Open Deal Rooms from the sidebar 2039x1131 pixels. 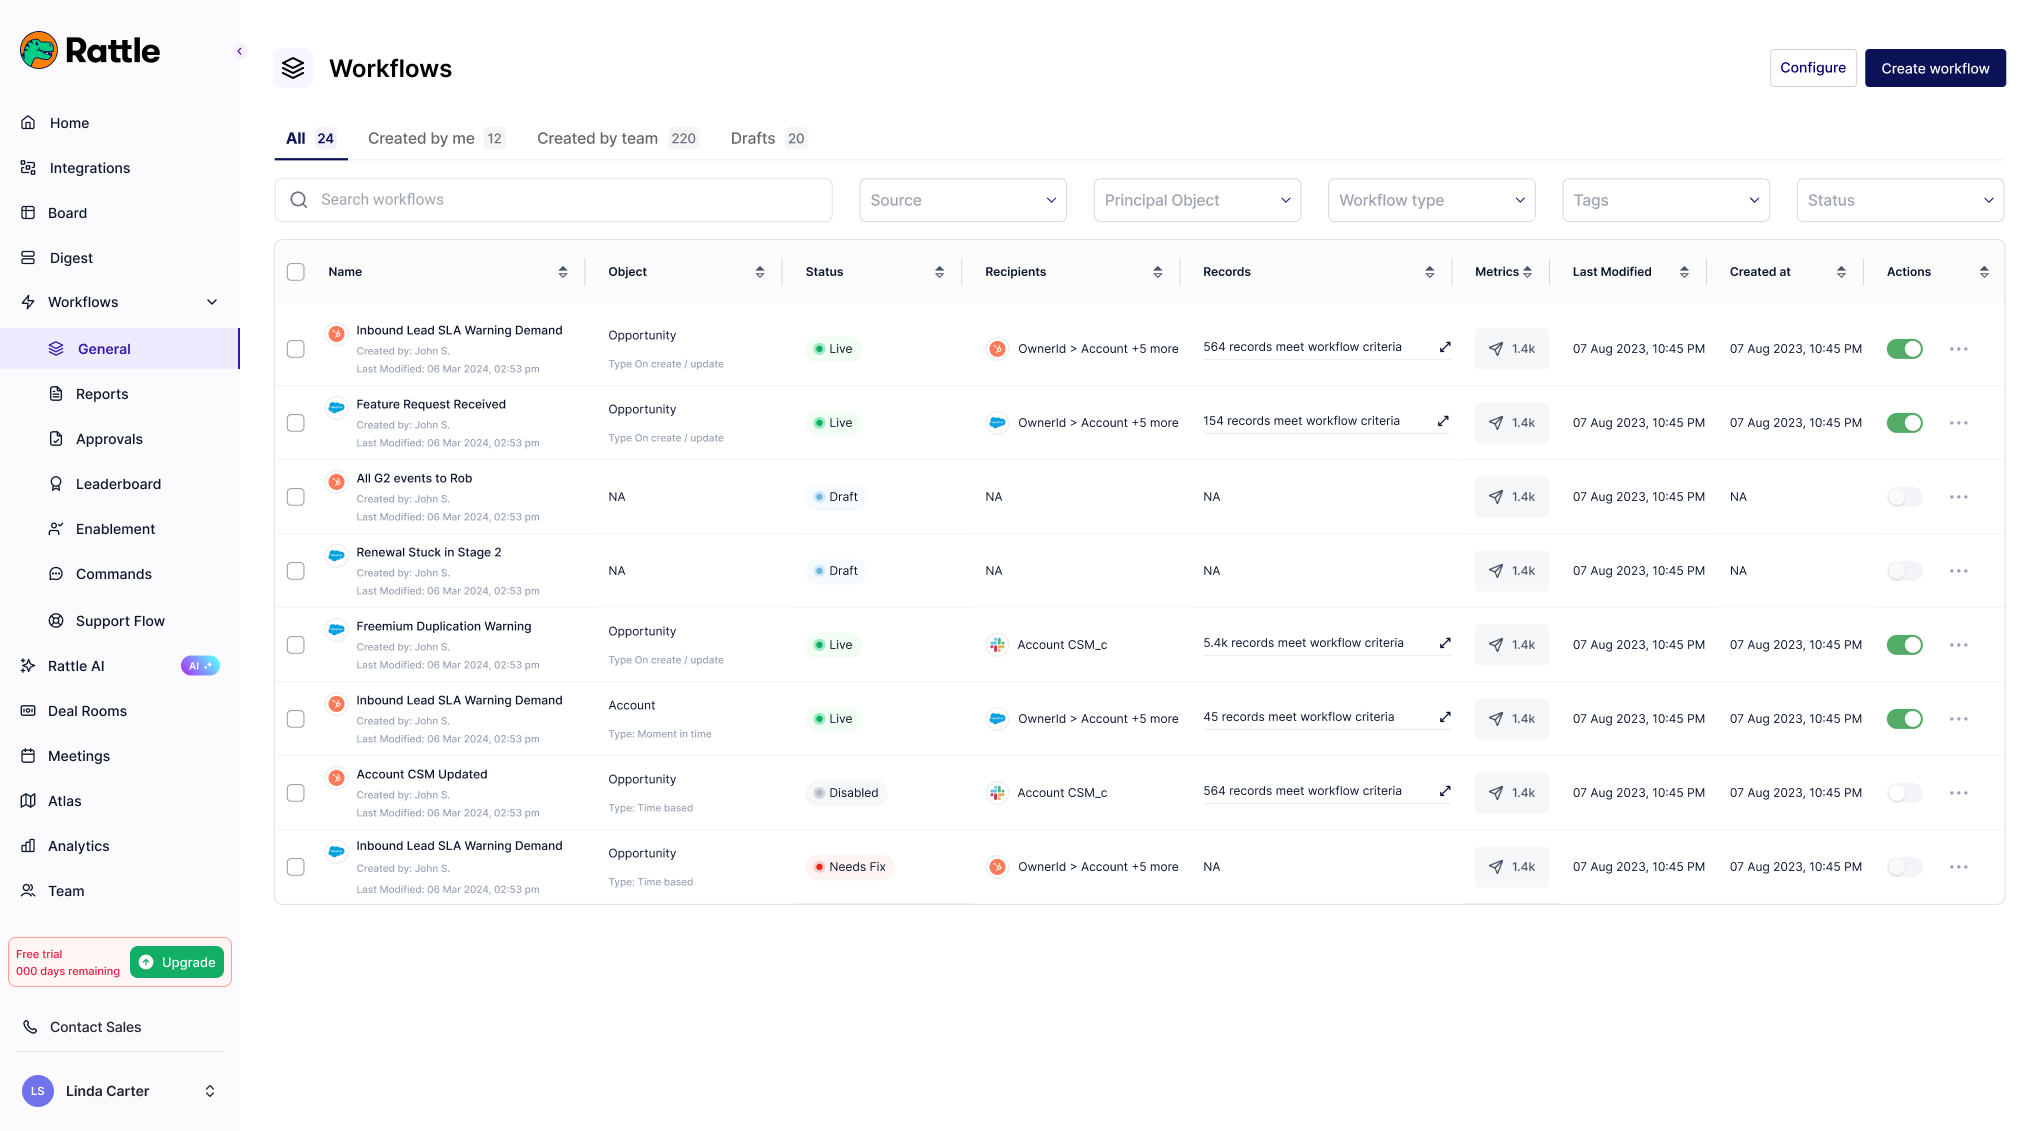click(87, 711)
